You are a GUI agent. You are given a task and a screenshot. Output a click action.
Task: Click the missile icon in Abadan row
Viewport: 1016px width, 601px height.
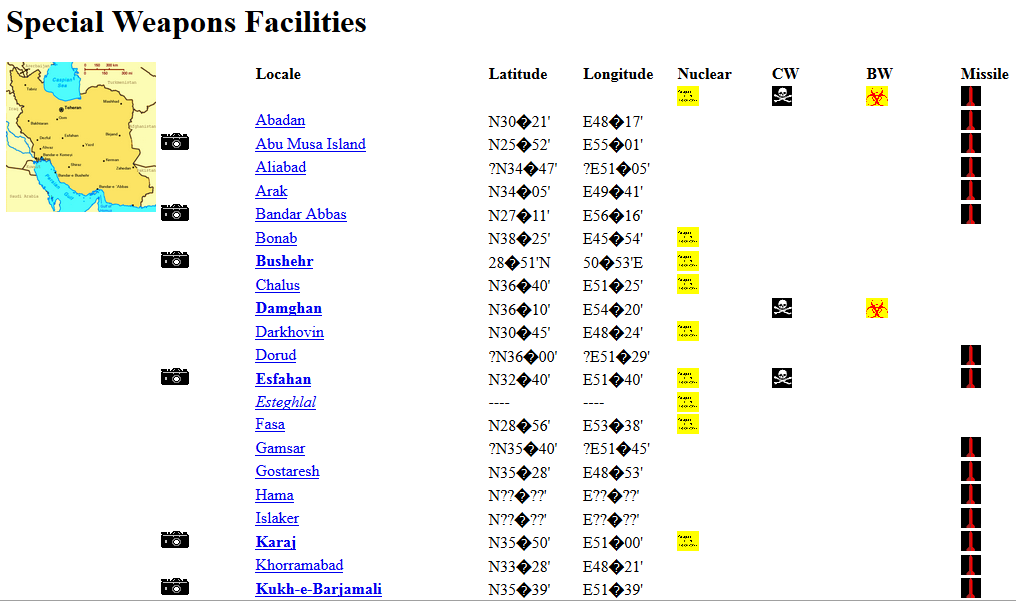tap(970, 120)
